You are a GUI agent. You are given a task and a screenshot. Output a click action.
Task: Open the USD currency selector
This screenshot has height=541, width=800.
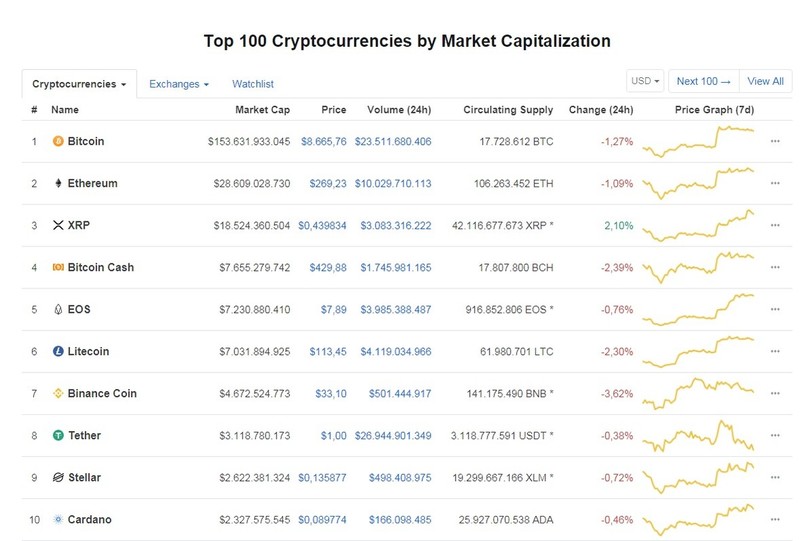[x=645, y=81]
